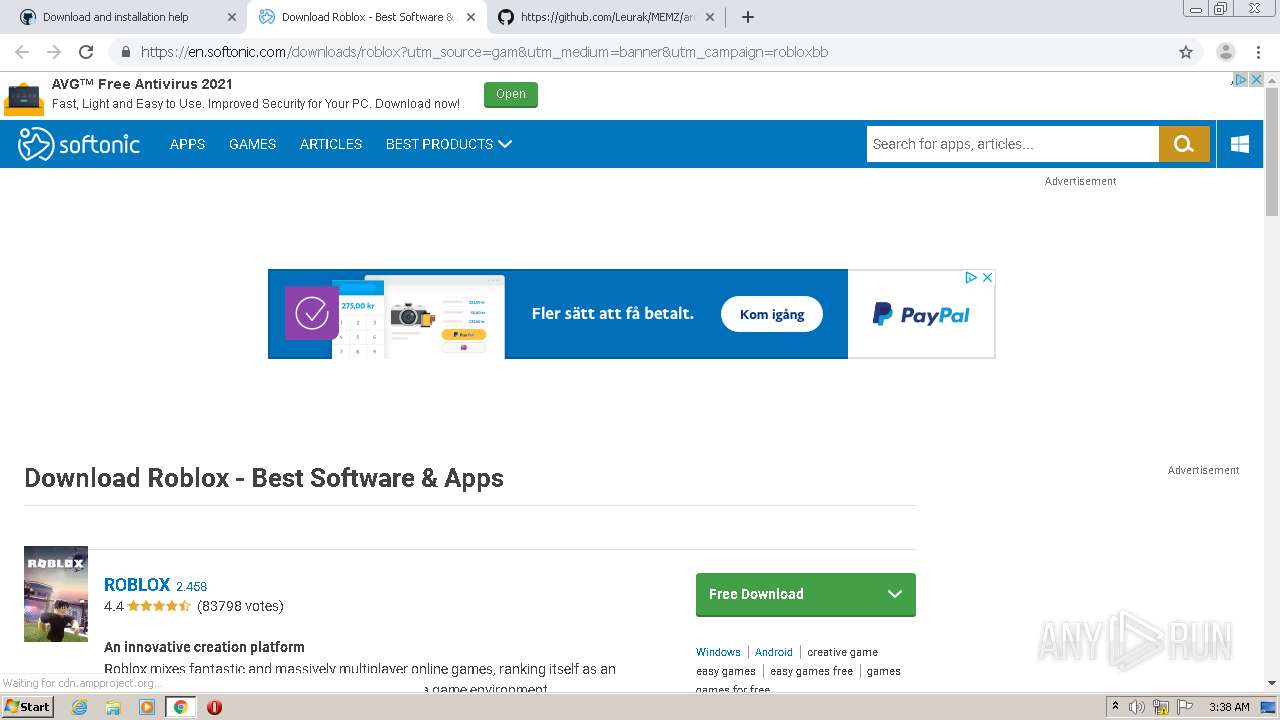This screenshot has height=720, width=1280.
Task: Click 'Kom igång' on the PayPal ad
Action: click(772, 314)
